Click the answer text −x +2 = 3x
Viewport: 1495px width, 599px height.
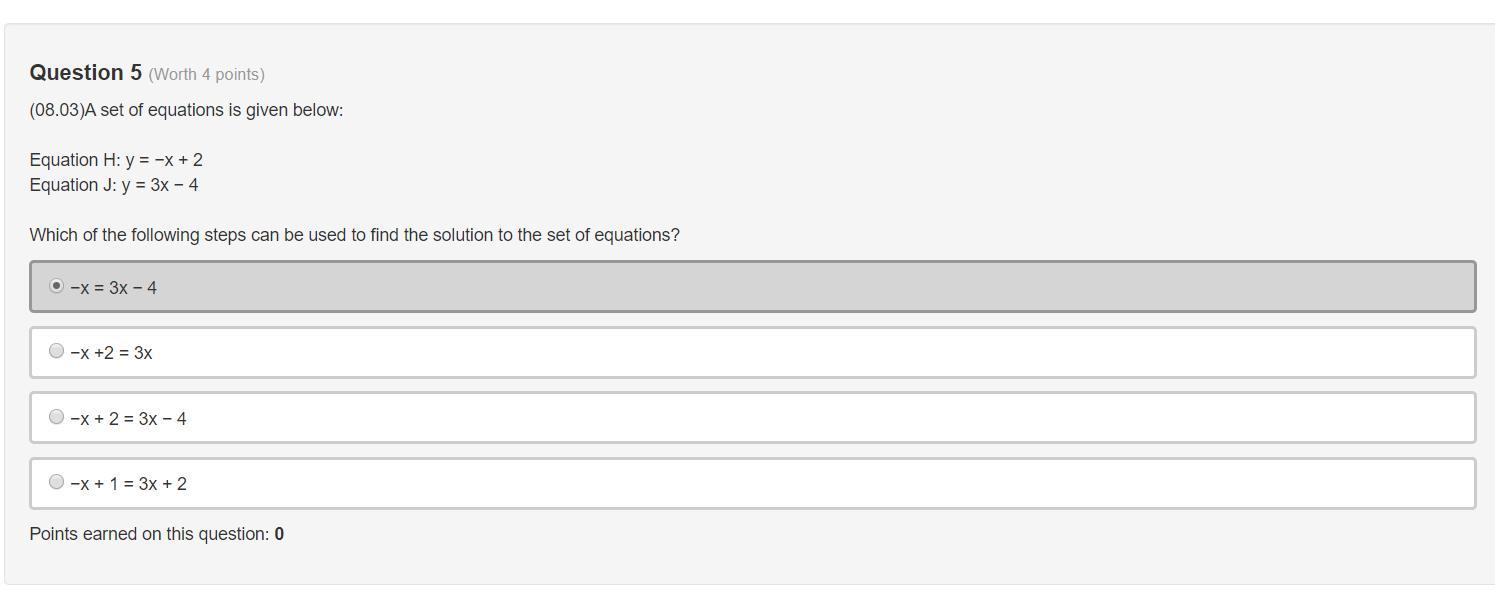tap(112, 353)
